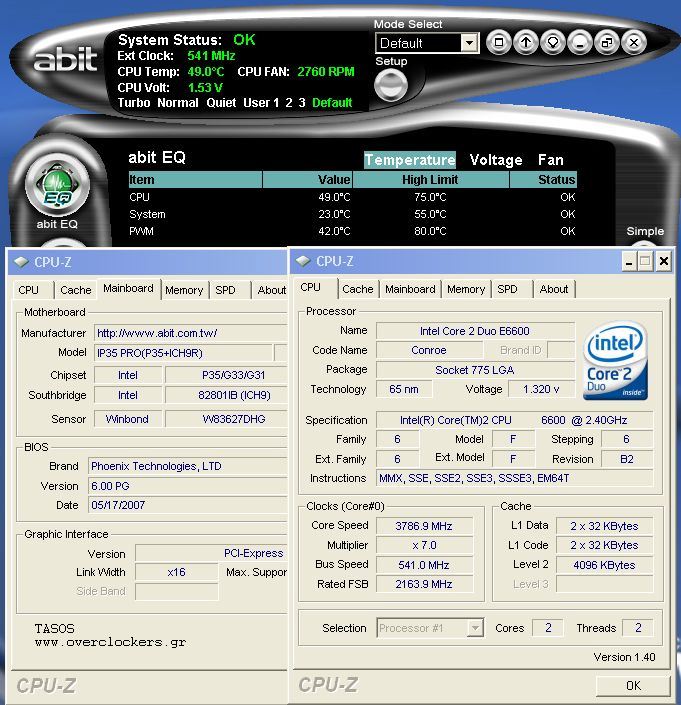Image resolution: width=681 pixels, height=705 pixels.
Task: Click the processor name Intel Core 2 Duo E6600
Action: pyautogui.click(x=475, y=331)
